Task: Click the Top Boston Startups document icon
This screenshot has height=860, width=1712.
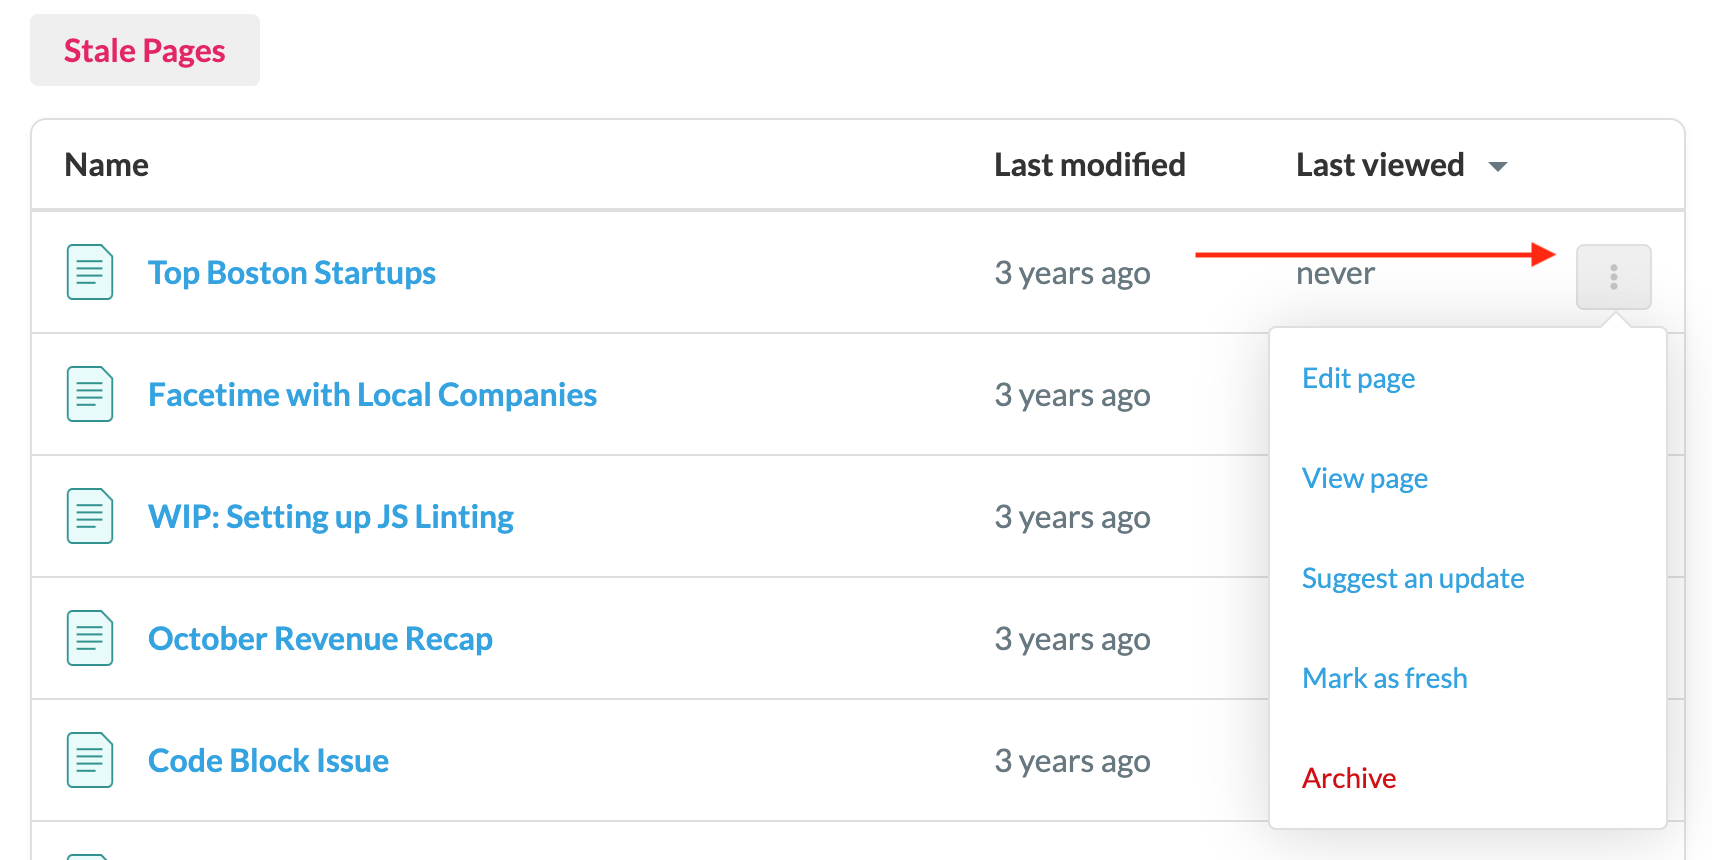Action: (90, 272)
